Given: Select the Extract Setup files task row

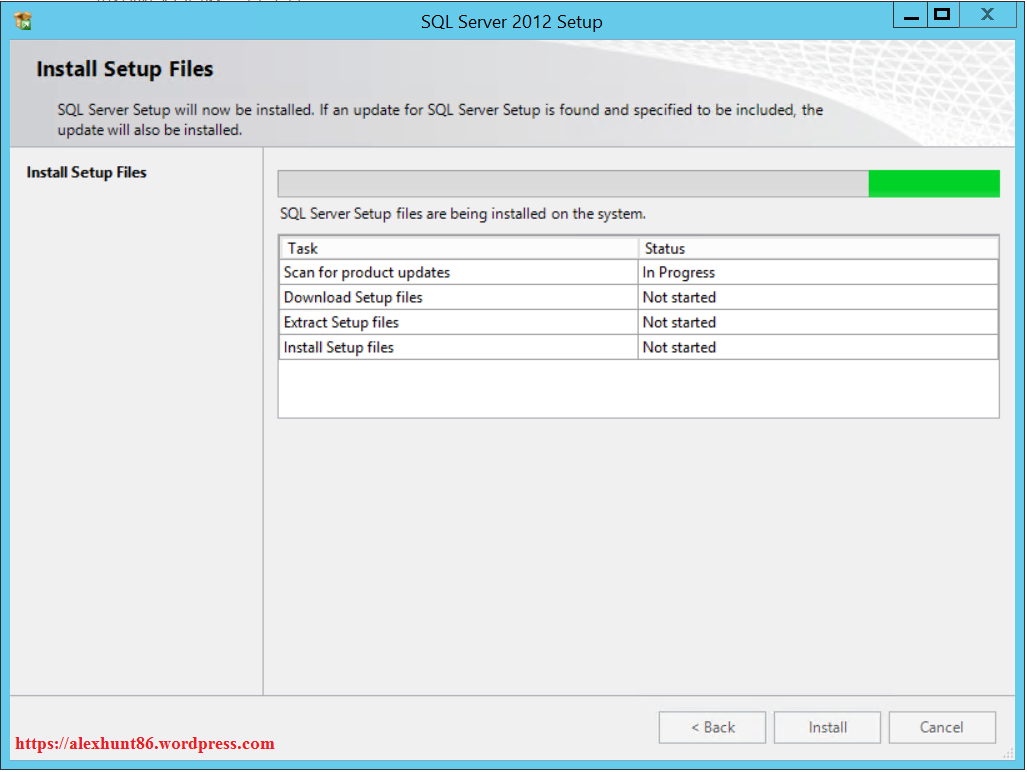Looking at the screenshot, I should [341, 322].
